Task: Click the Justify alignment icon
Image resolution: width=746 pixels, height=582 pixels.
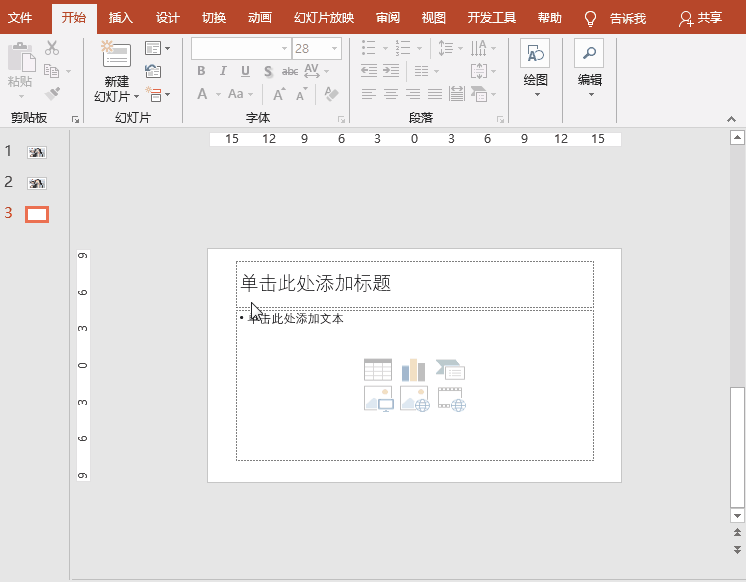Action: click(435, 94)
